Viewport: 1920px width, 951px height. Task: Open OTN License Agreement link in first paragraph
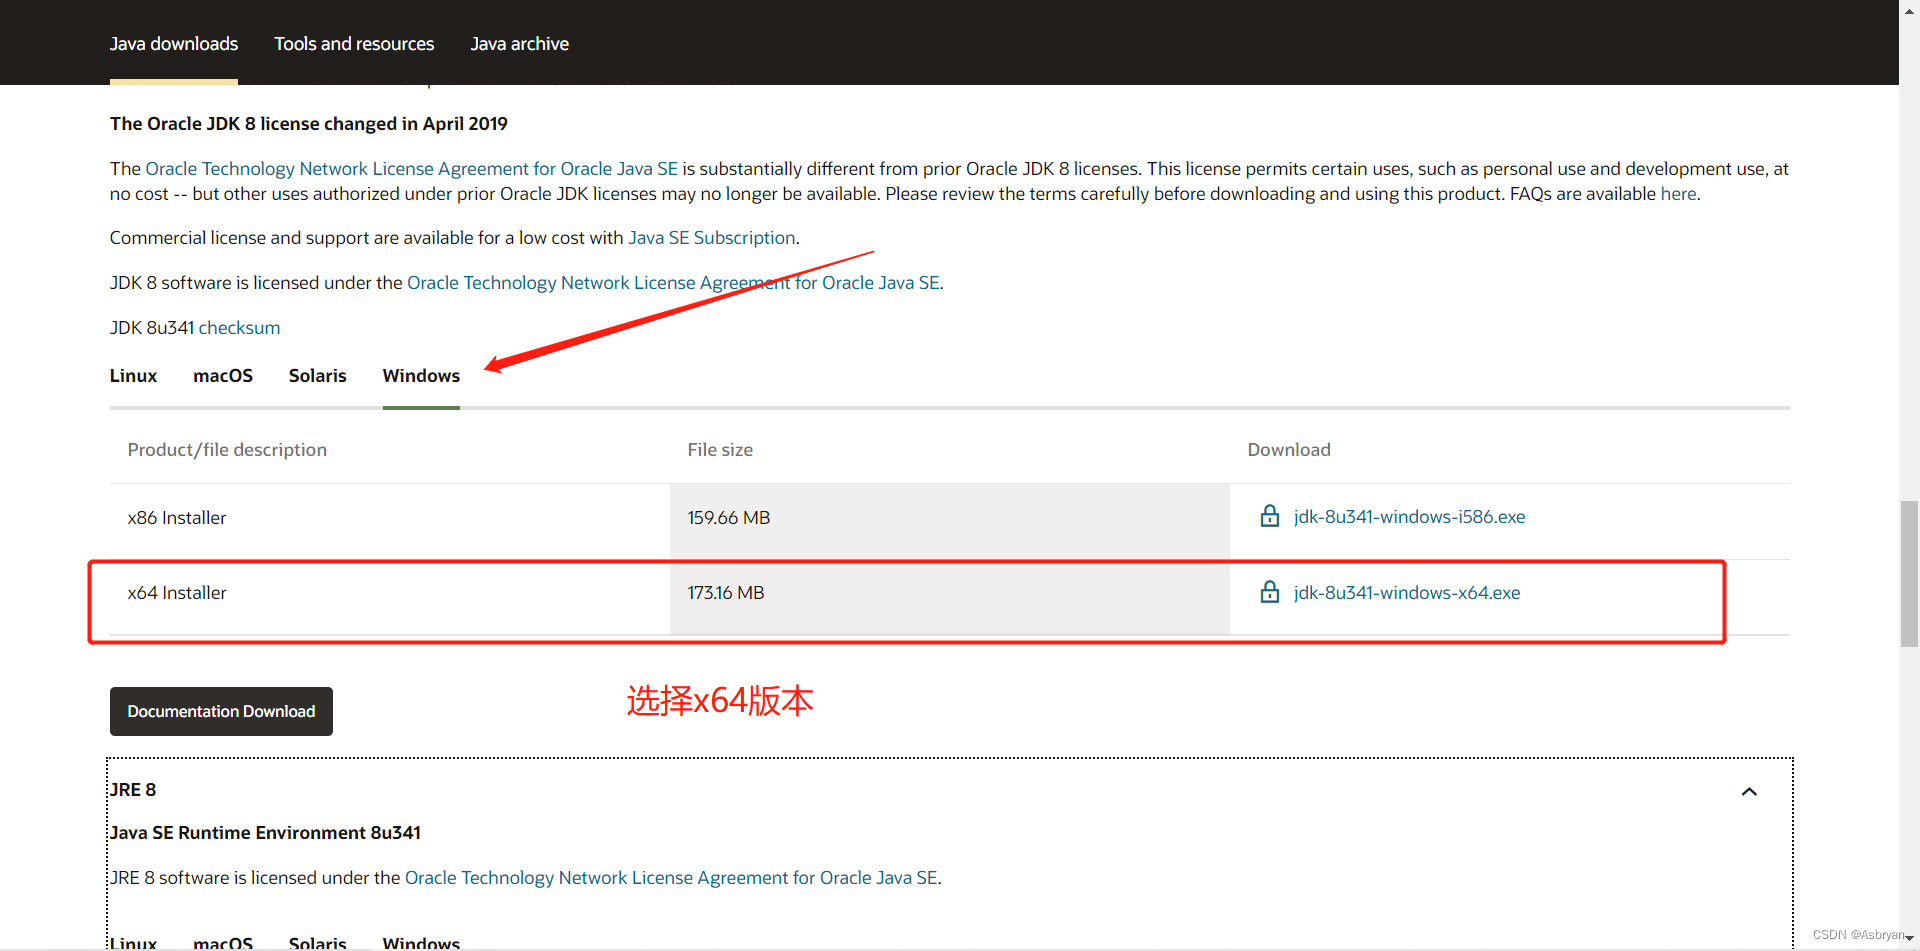click(x=412, y=169)
